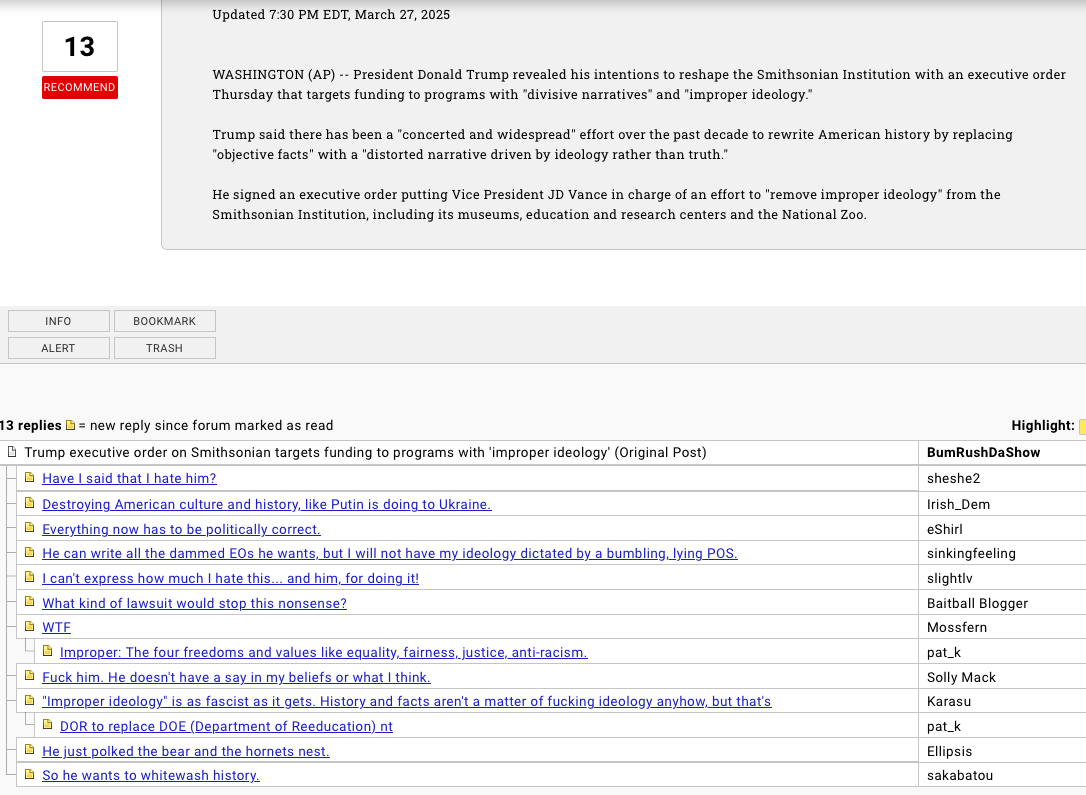Click new-reply icon beside 'Improper: The four freedoms'
1086x795 pixels.
click(47, 651)
